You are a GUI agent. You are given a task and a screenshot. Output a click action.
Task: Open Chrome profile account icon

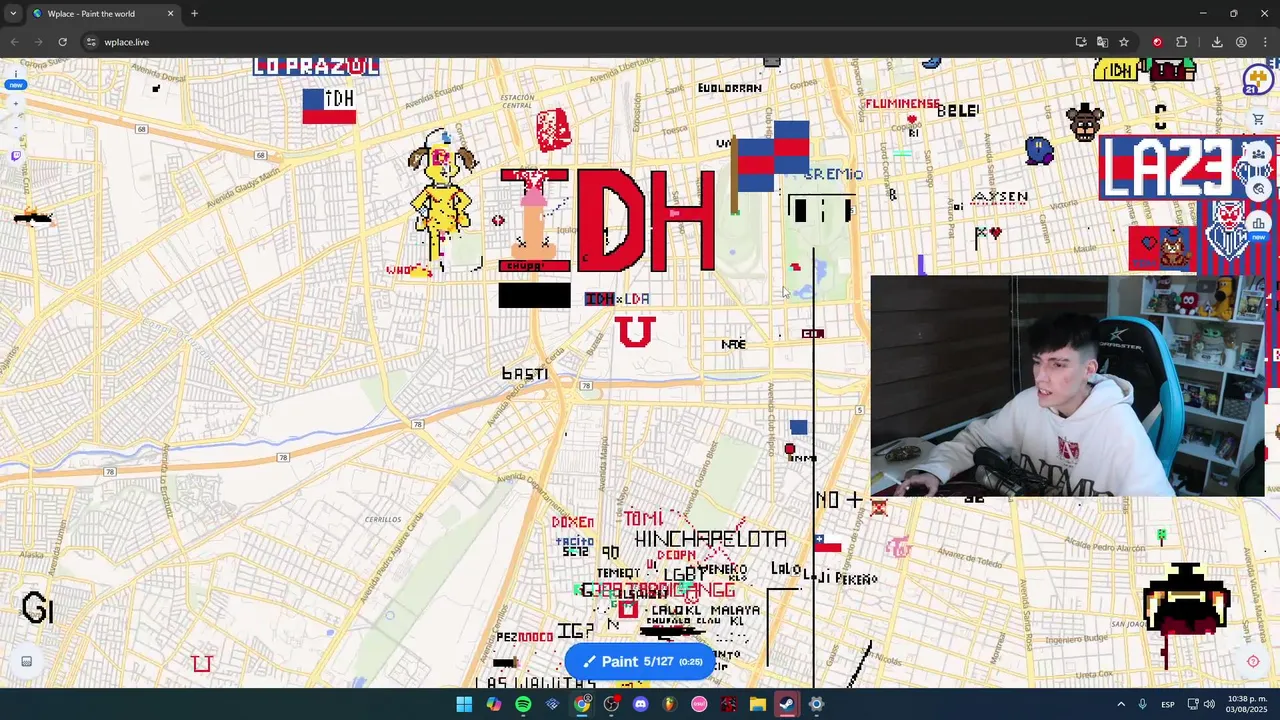1241,42
